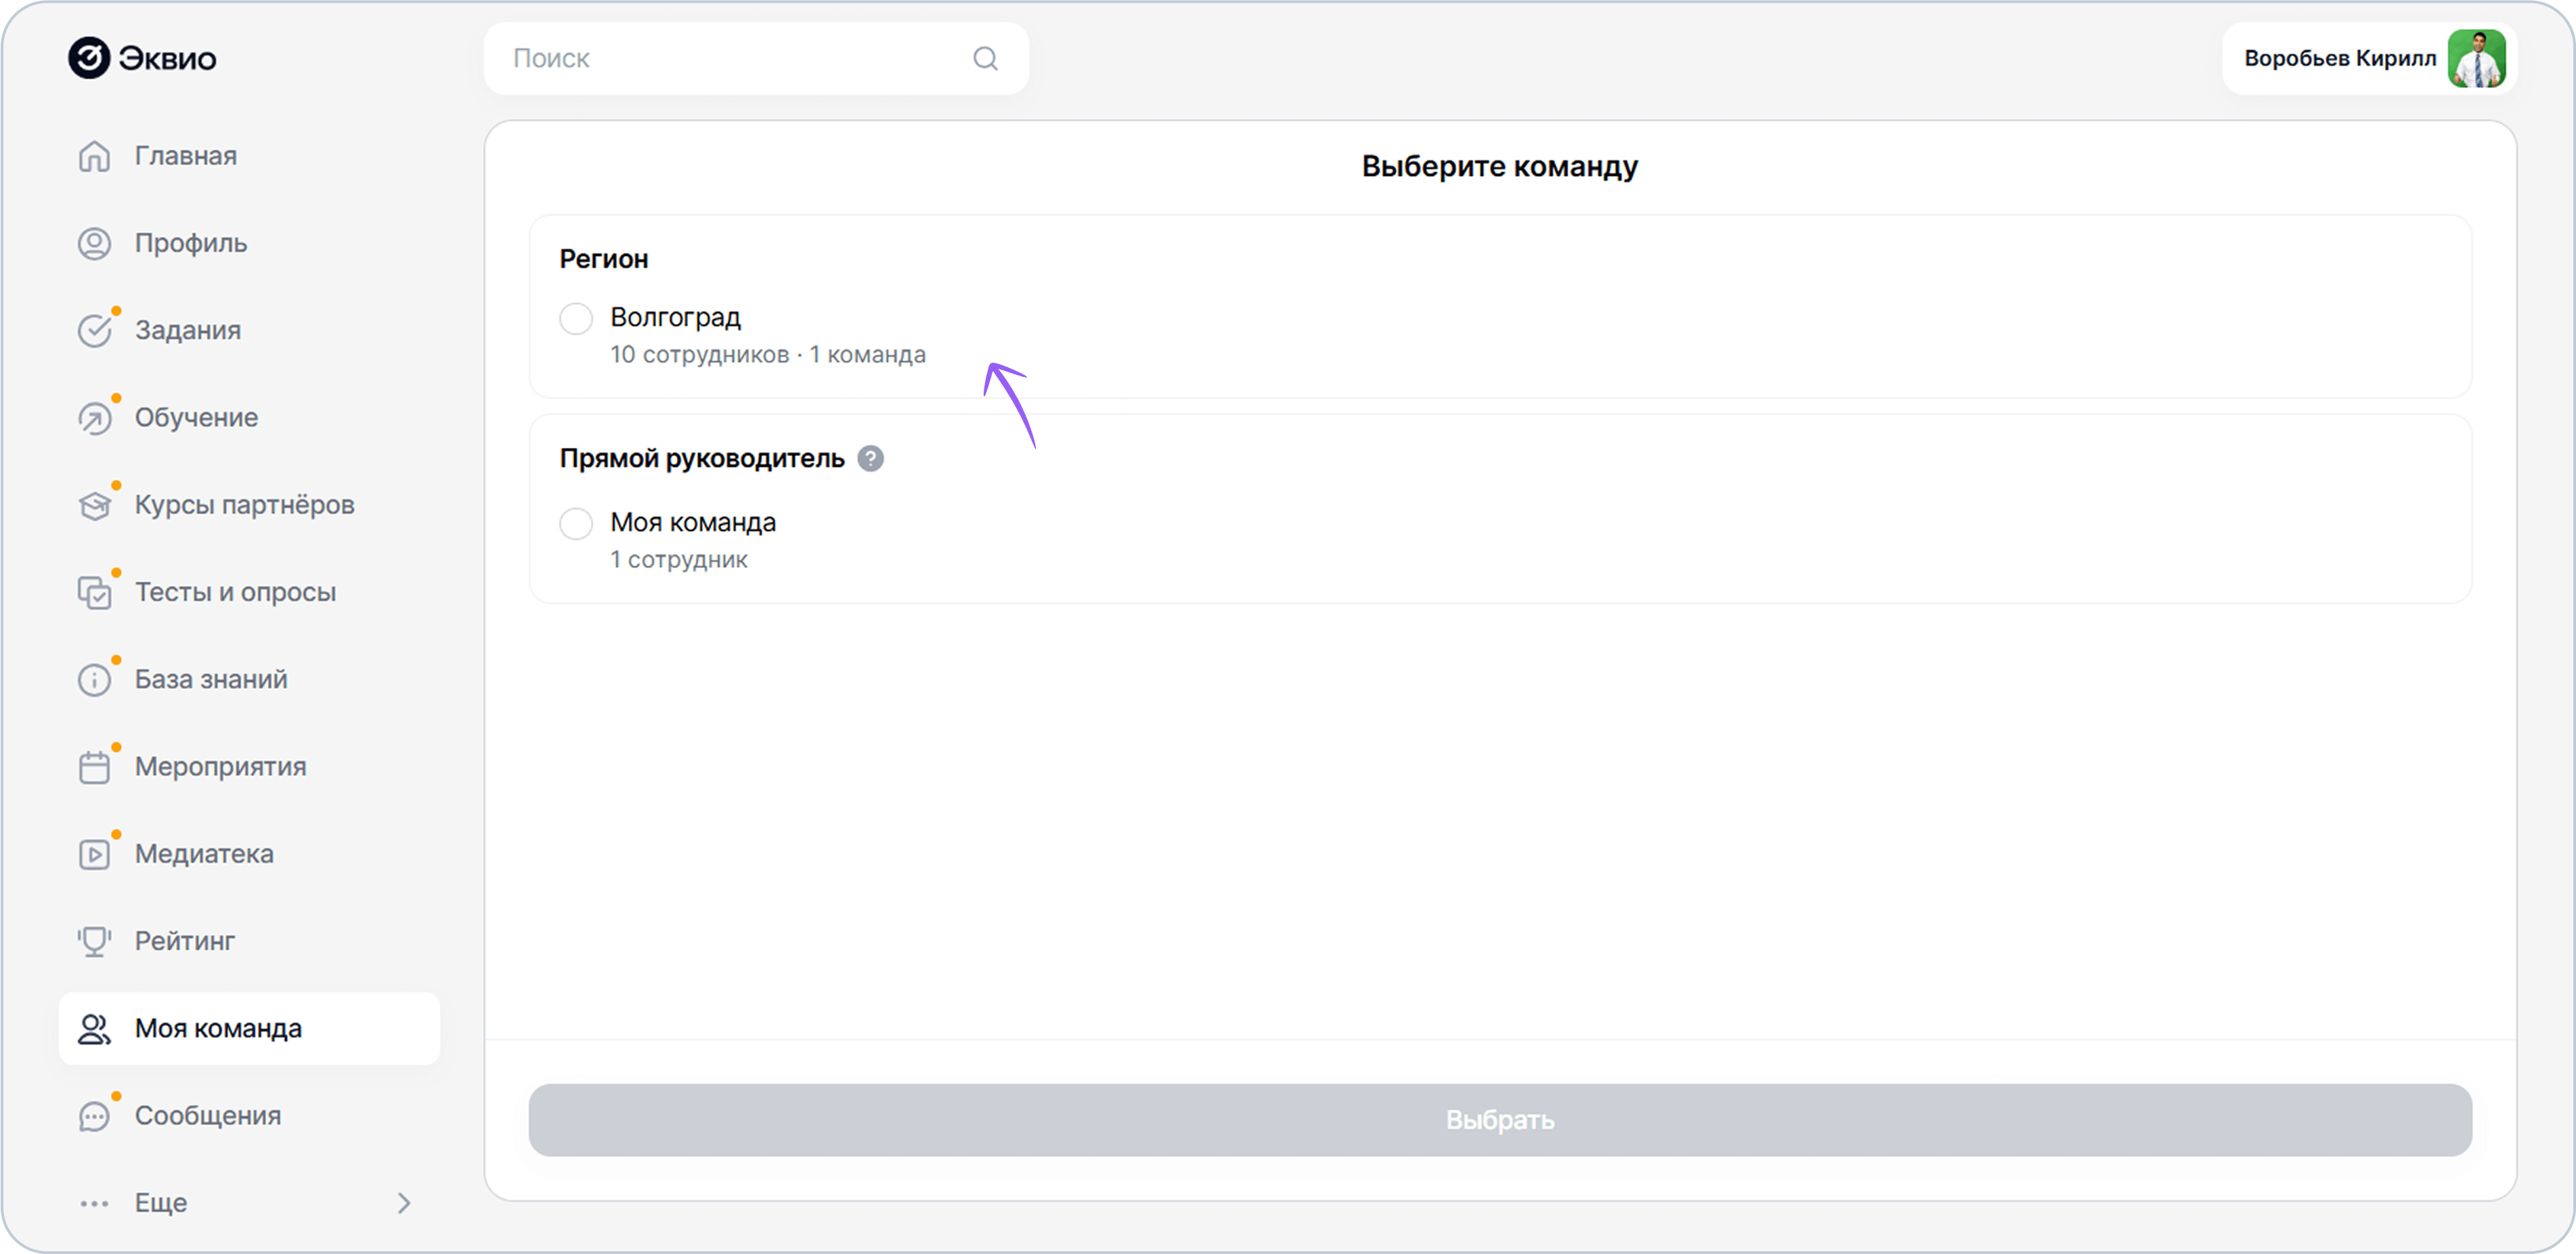This screenshot has height=1254, width=2576.
Task: Open the Медиатека section
Action: point(249,854)
